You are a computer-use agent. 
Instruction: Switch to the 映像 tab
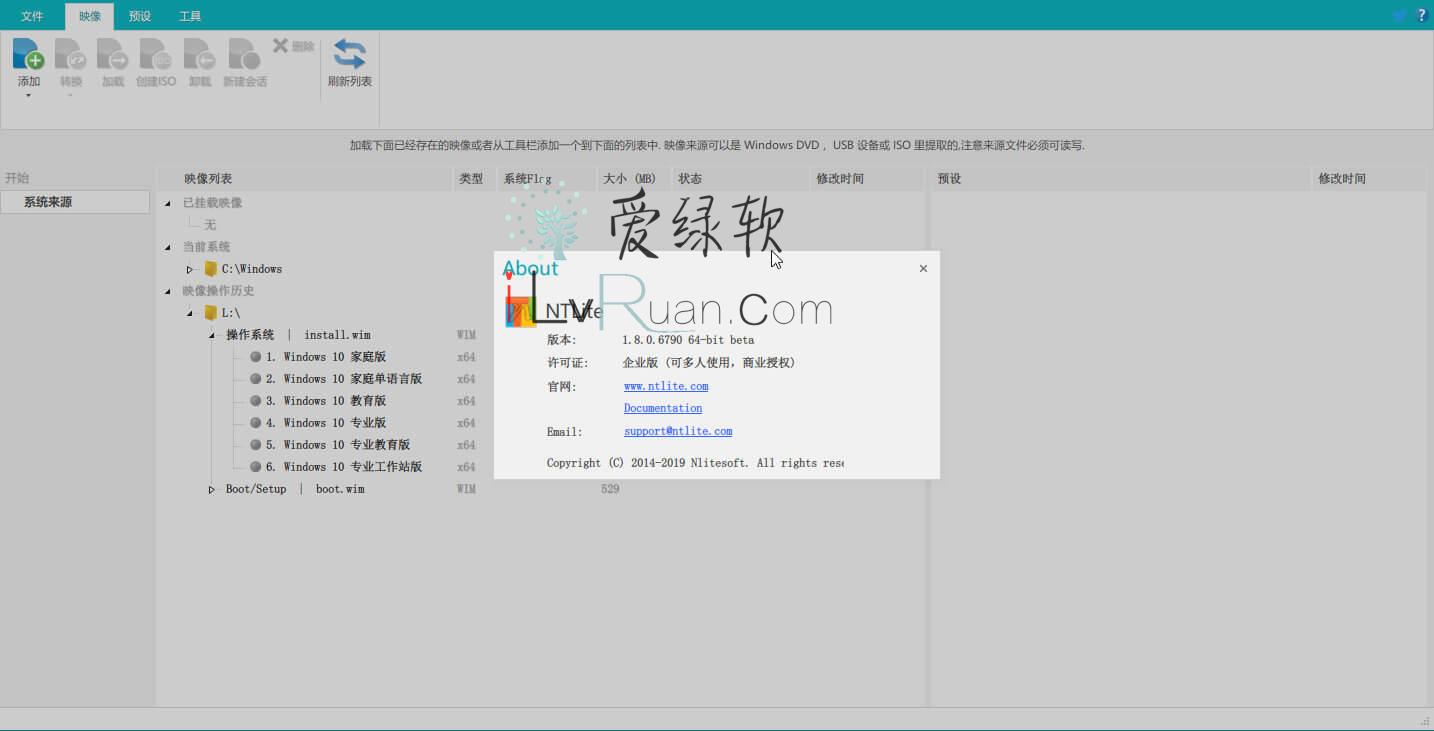click(x=90, y=16)
